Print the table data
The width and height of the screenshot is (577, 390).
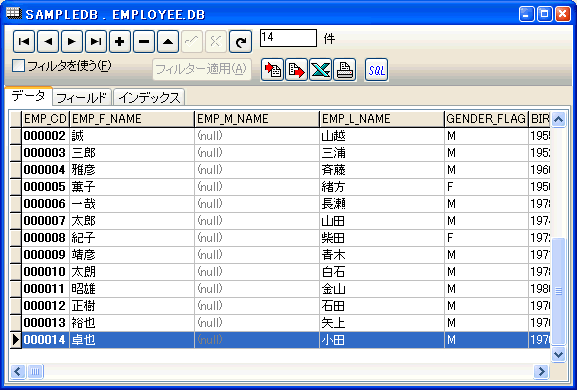coord(345,70)
